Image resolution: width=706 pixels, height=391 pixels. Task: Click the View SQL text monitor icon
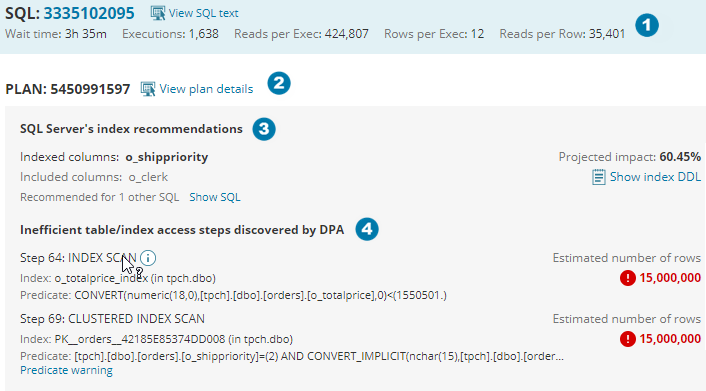pyautogui.click(x=158, y=14)
